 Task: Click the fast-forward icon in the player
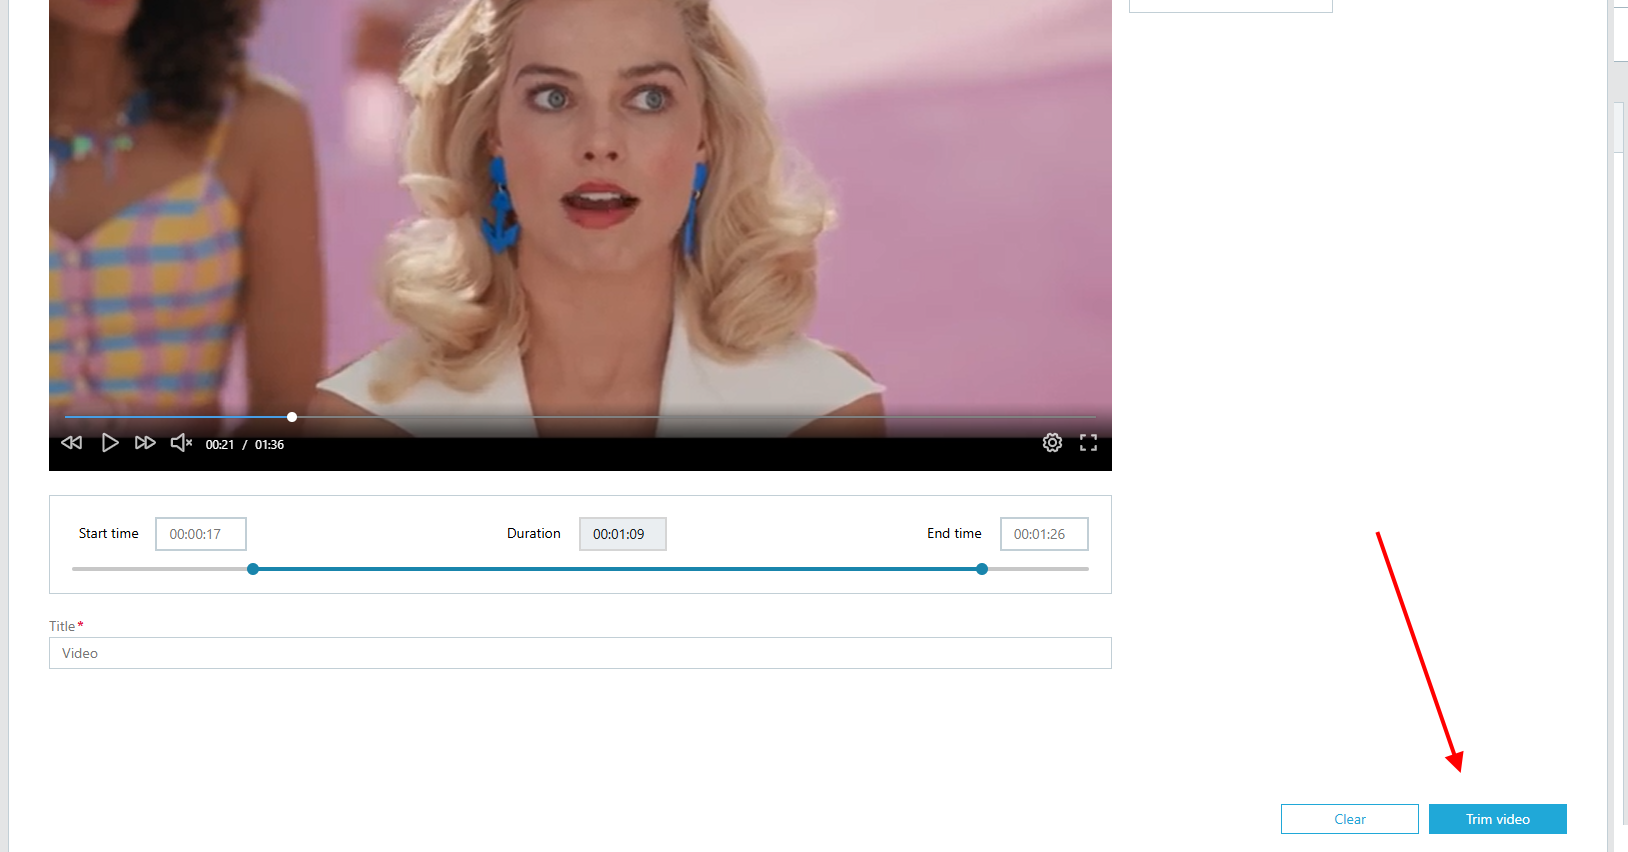tap(145, 443)
